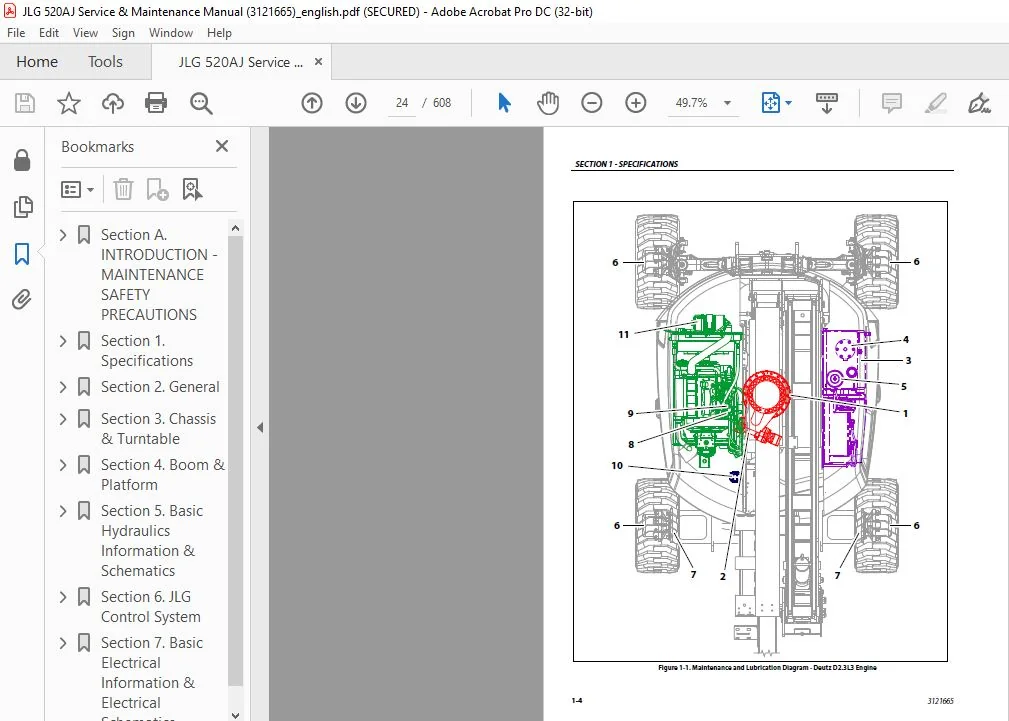
Task: Expand Section 4. Boom & Platform bookmark
Action: 63,465
